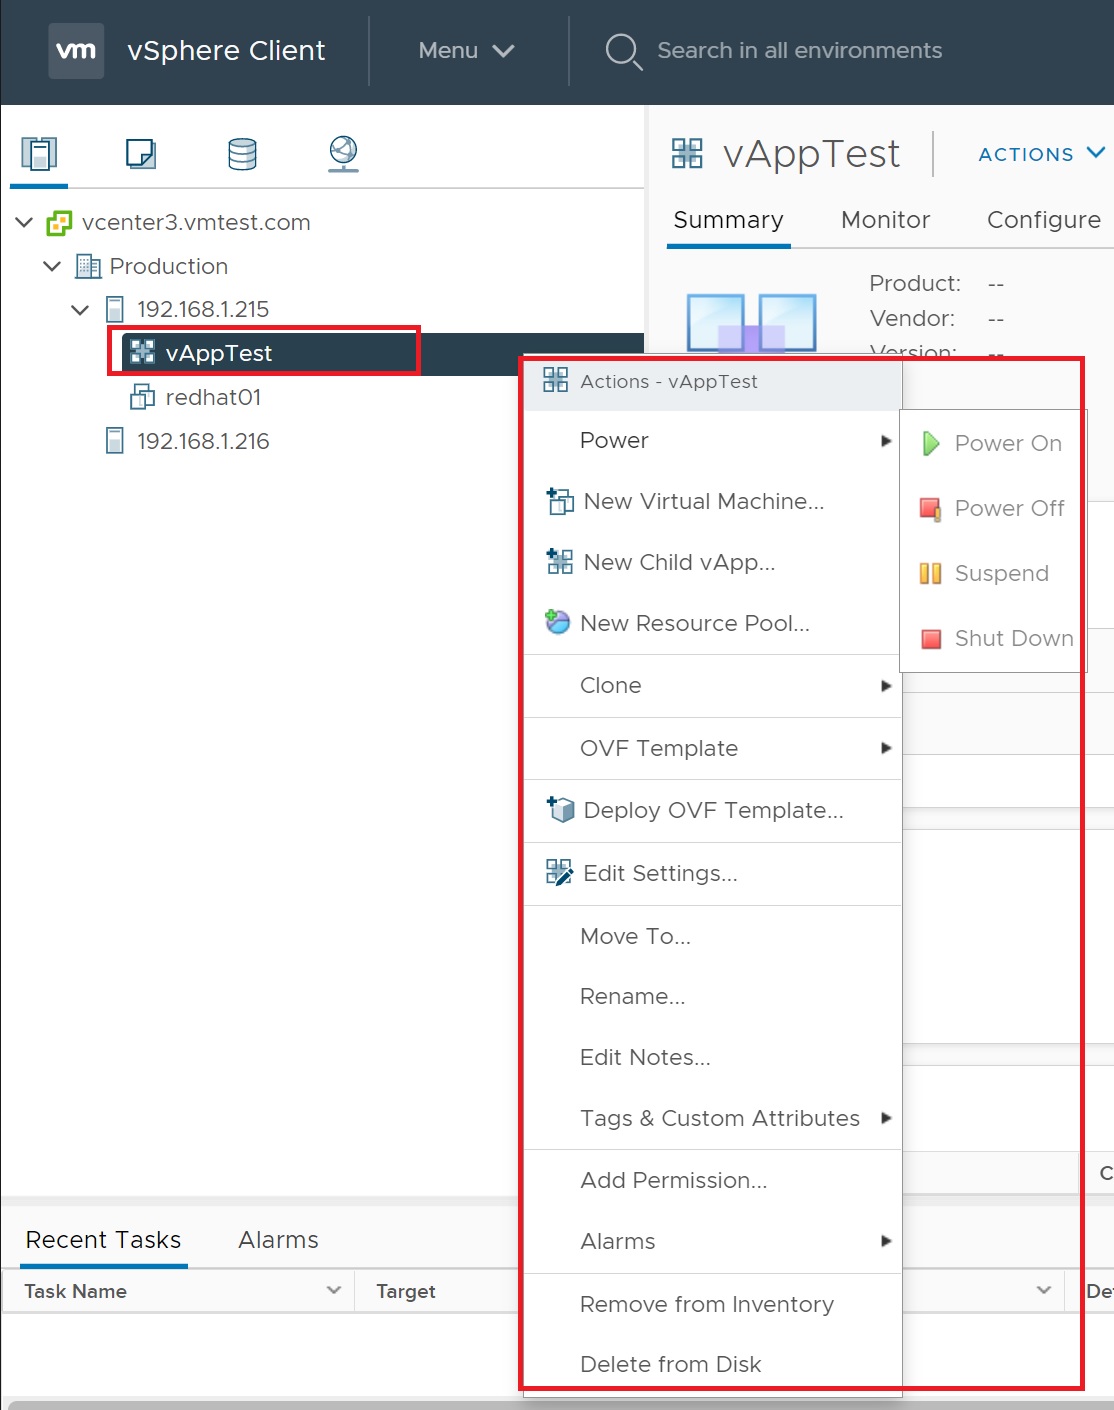Select the redhat01 virtual machine
This screenshot has height=1410, width=1114.
coord(213,397)
